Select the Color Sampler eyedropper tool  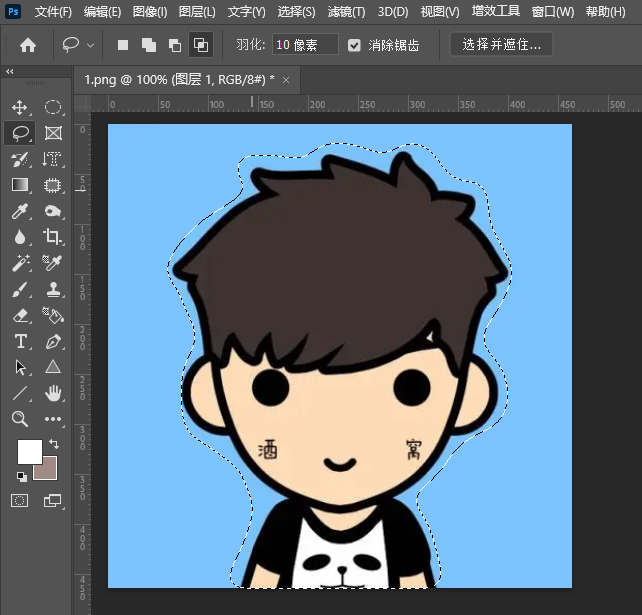(52, 263)
